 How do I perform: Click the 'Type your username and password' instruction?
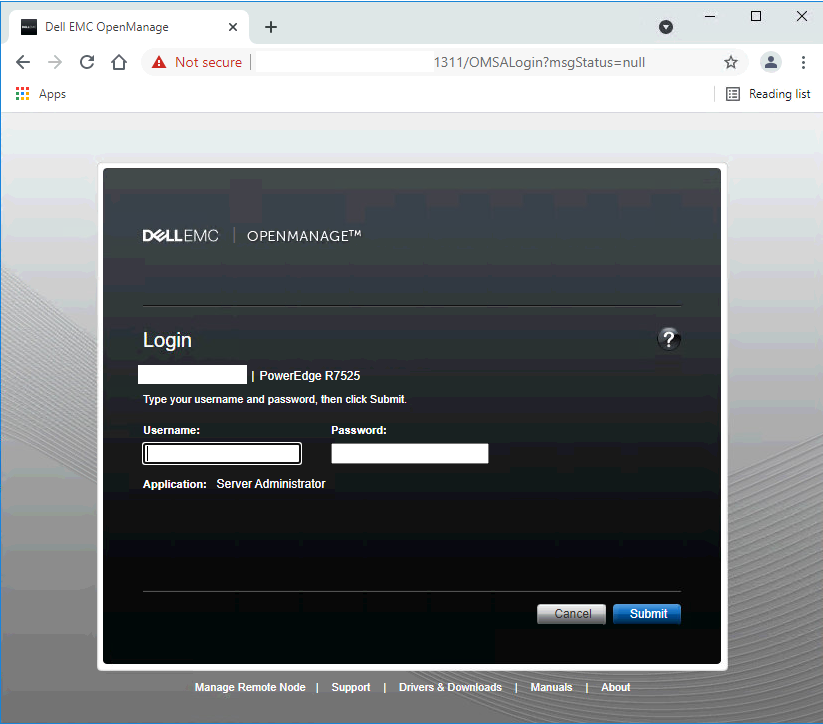(x=275, y=400)
